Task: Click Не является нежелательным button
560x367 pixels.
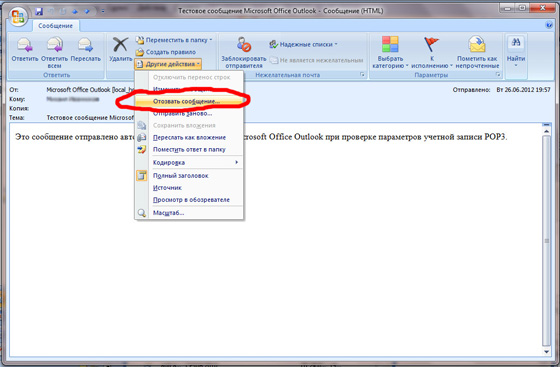Action: (317, 60)
